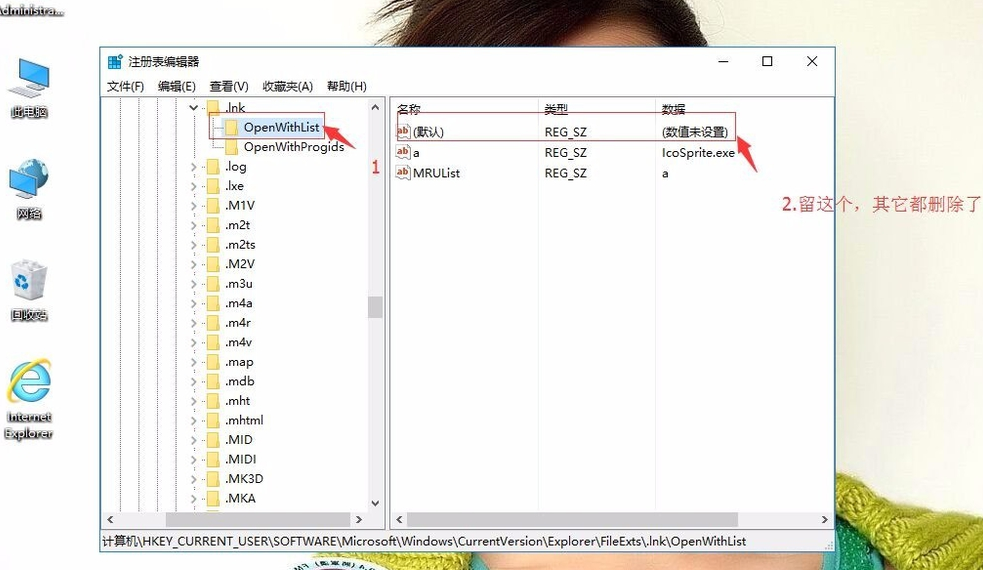The height and width of the screenshot is (570, 983).
Task: Click the .M2V folder icon
Action: [x=213, y=264]
